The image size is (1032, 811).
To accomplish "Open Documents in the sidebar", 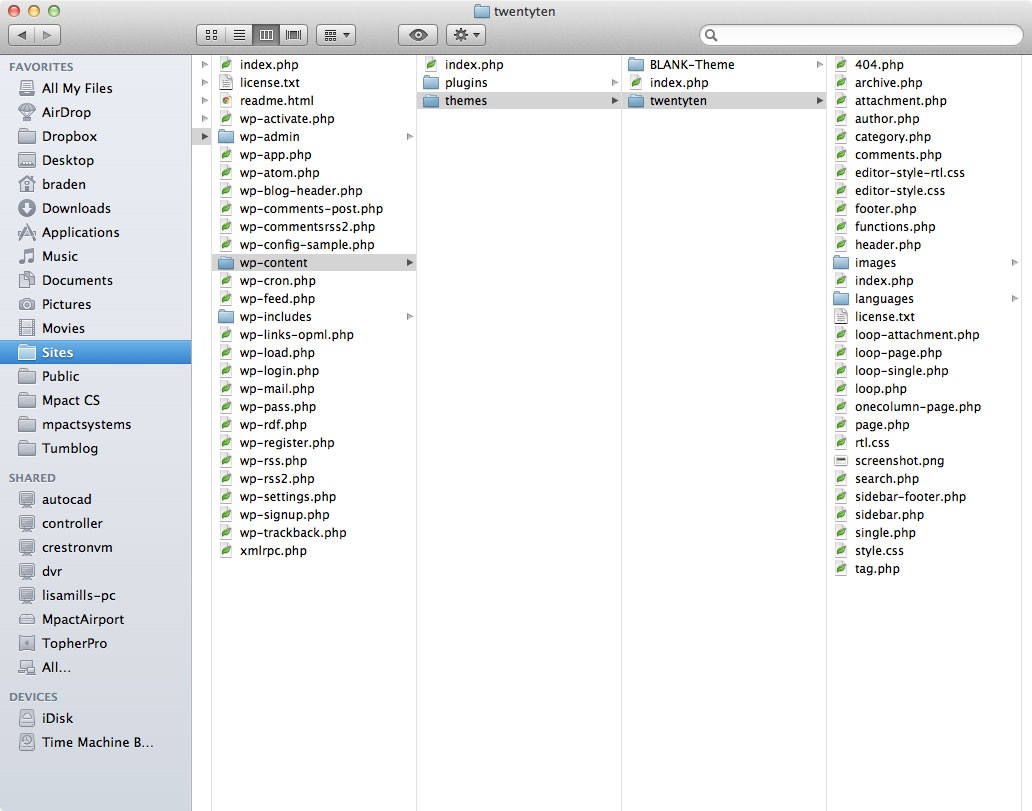I will [95, 280].
